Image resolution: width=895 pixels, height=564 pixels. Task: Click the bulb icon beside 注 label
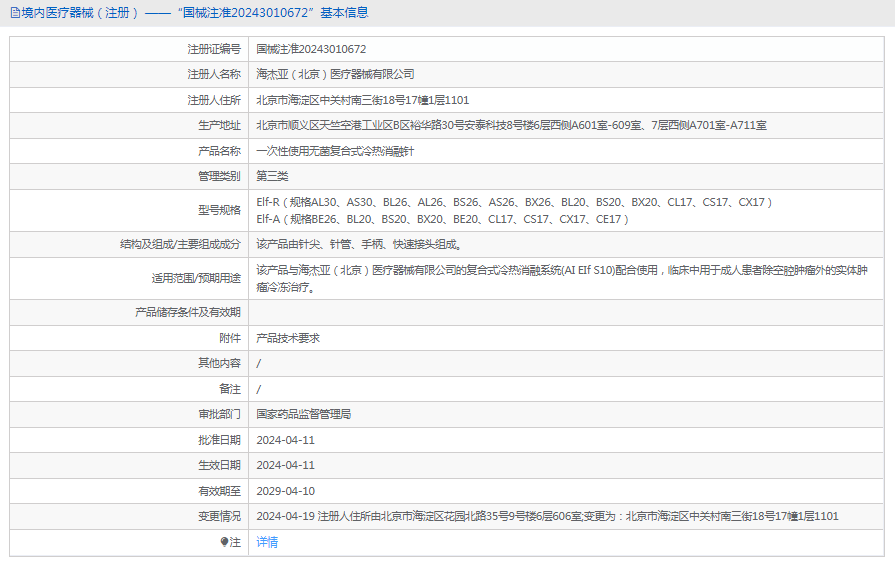point(224,542)
